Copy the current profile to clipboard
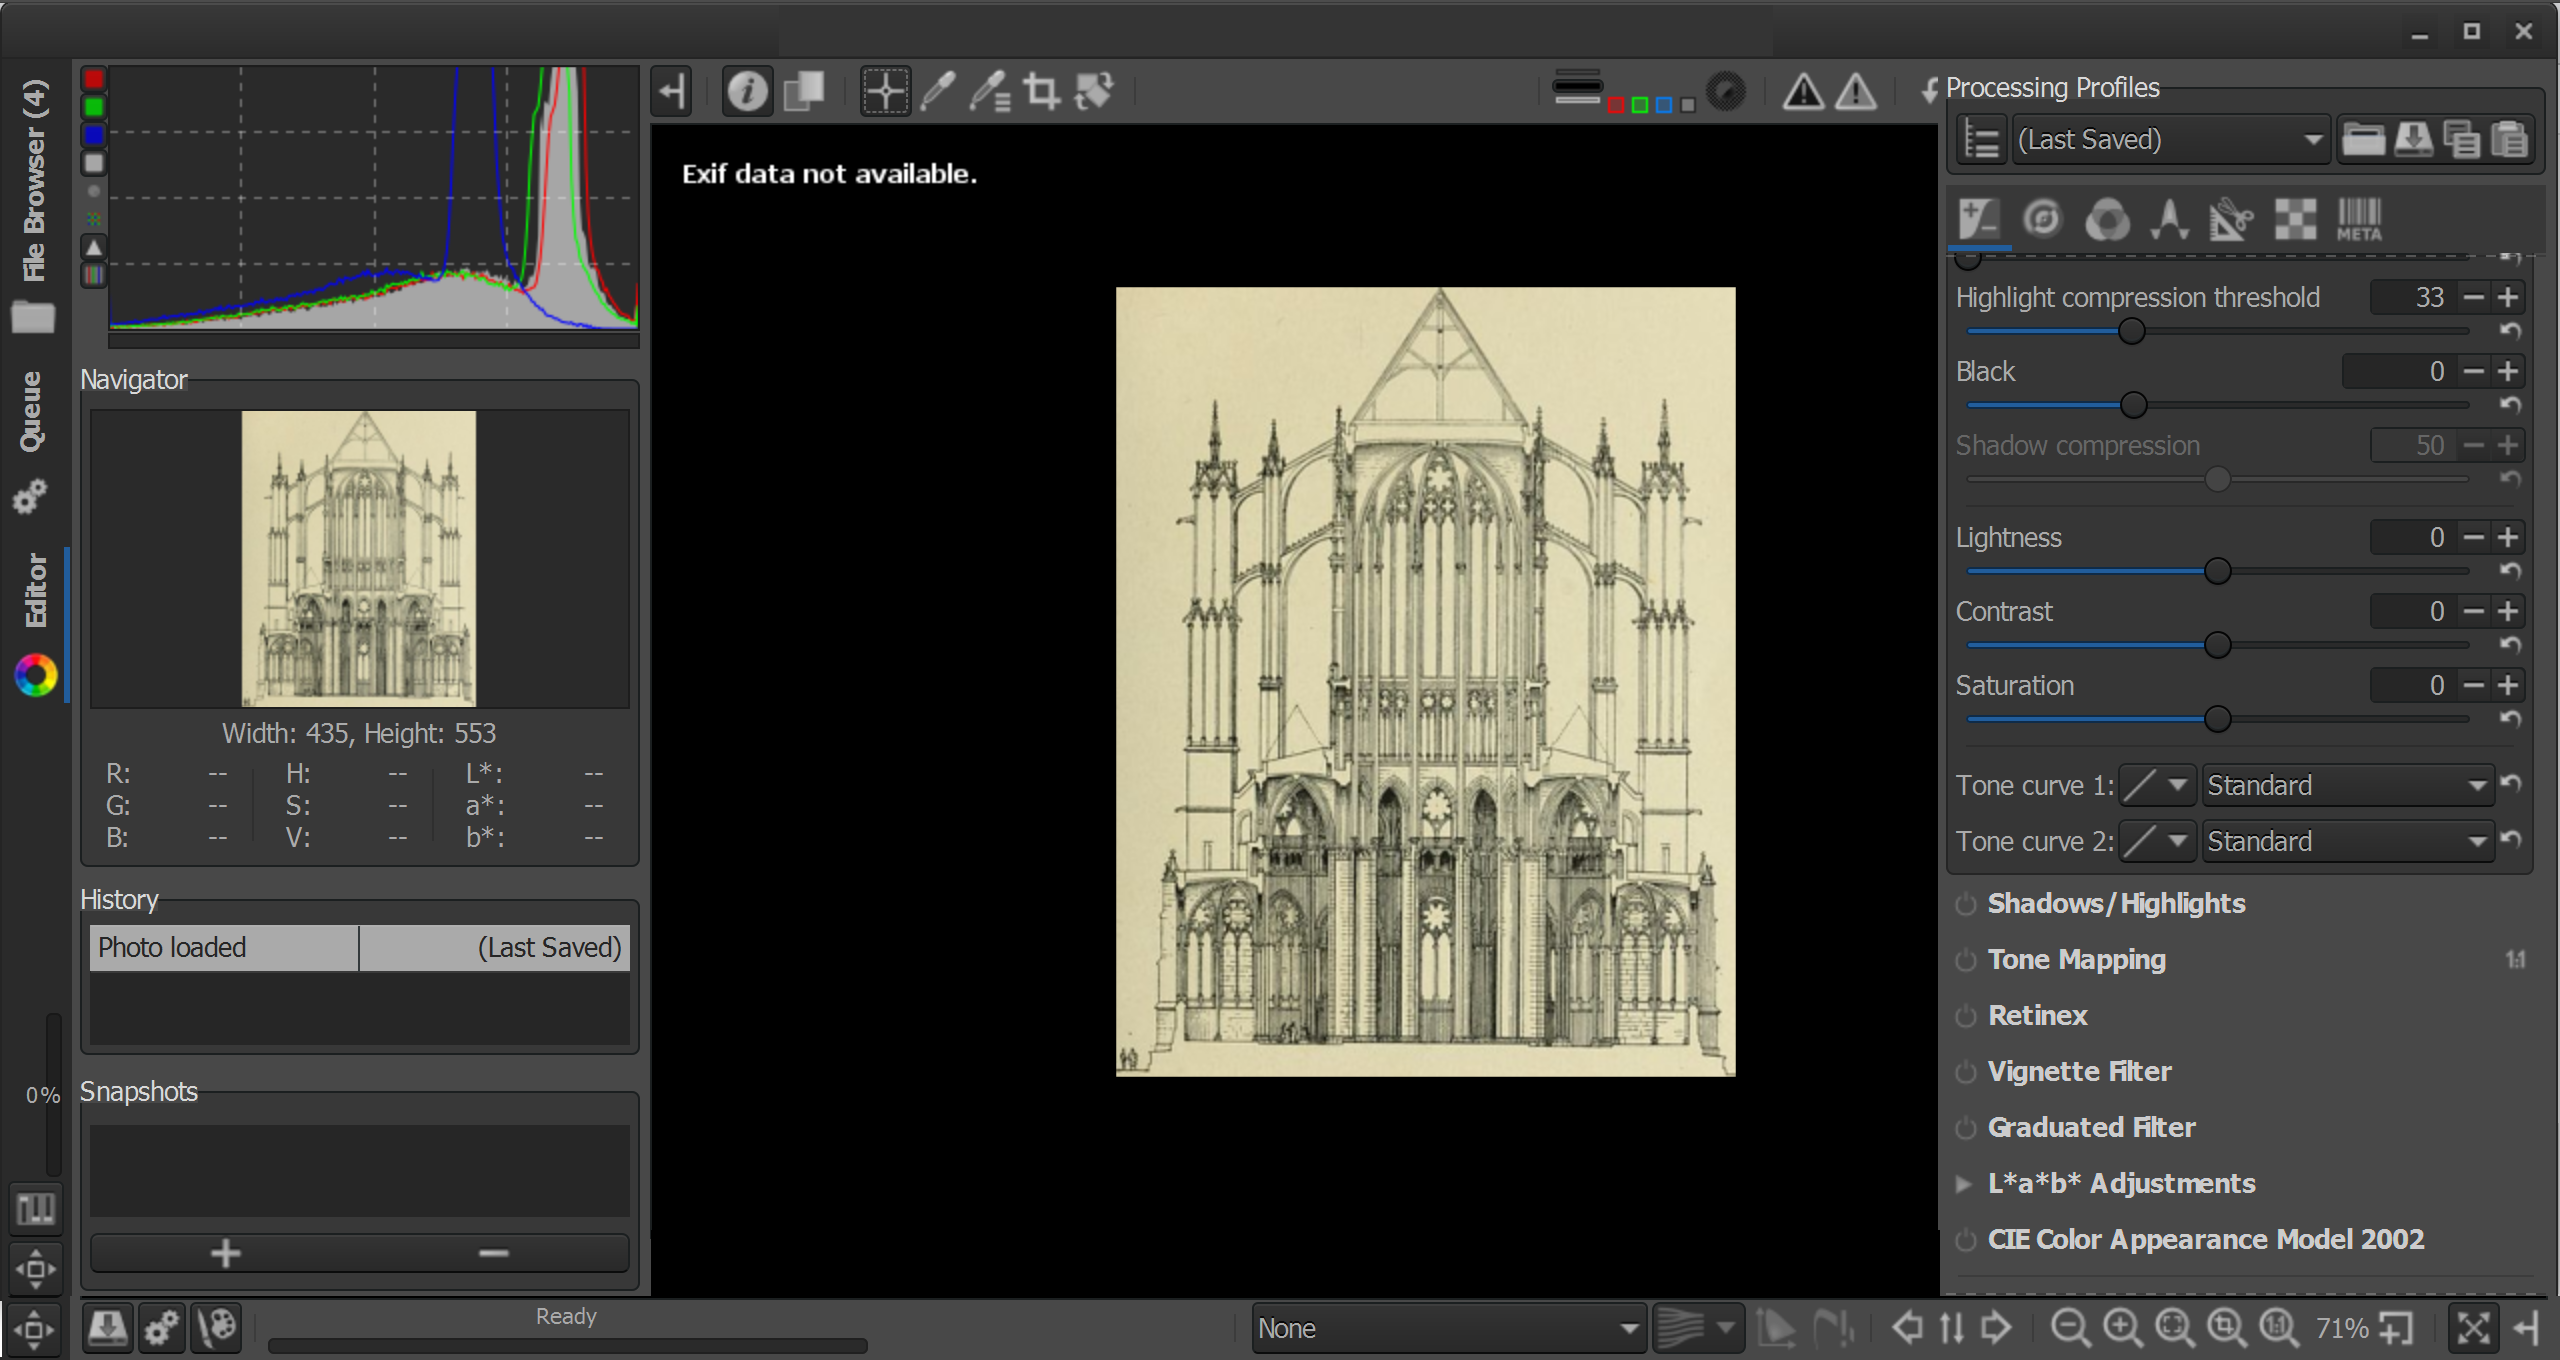 coord(2461,140)
